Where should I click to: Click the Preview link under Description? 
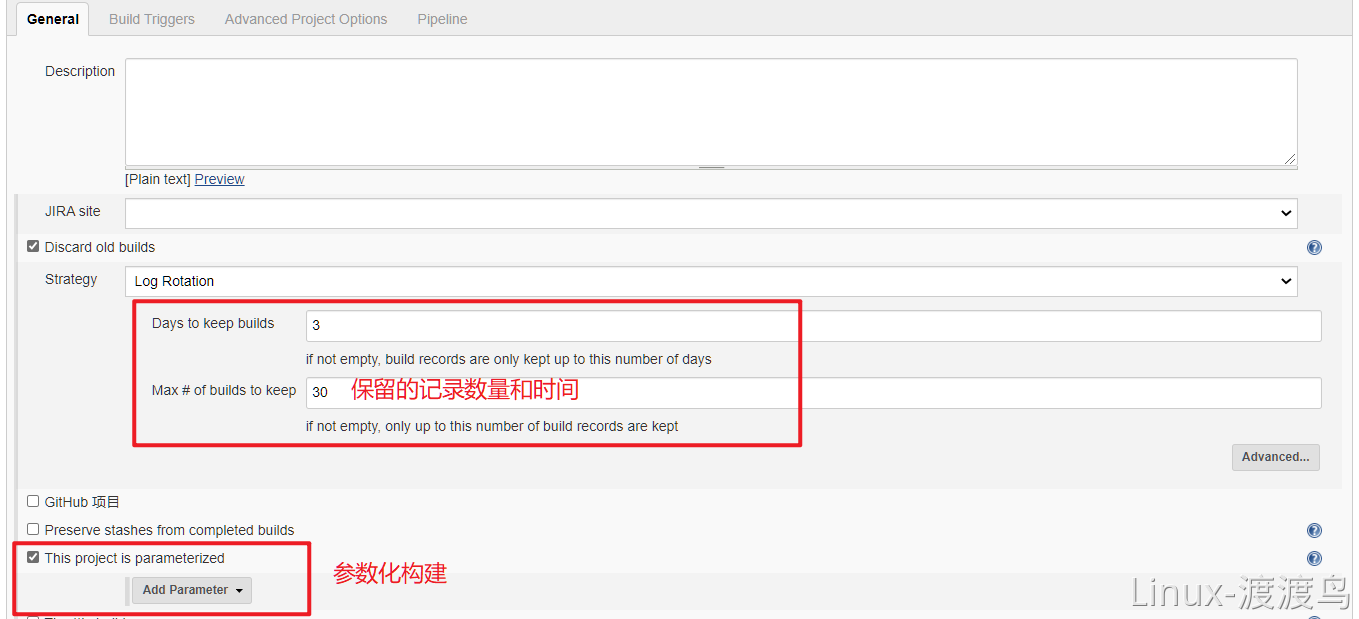(x=219, y=179)
